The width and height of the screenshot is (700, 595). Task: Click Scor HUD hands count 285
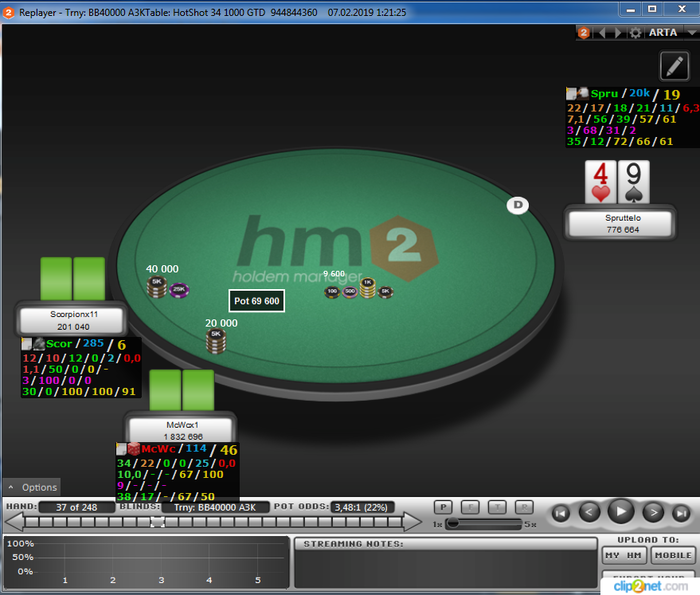93,343
